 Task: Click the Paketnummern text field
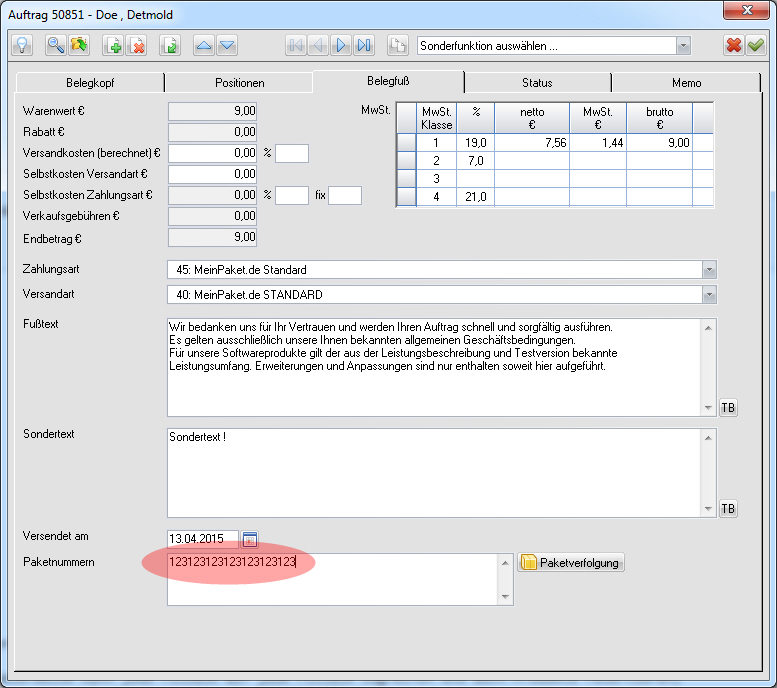coord(333,579)
